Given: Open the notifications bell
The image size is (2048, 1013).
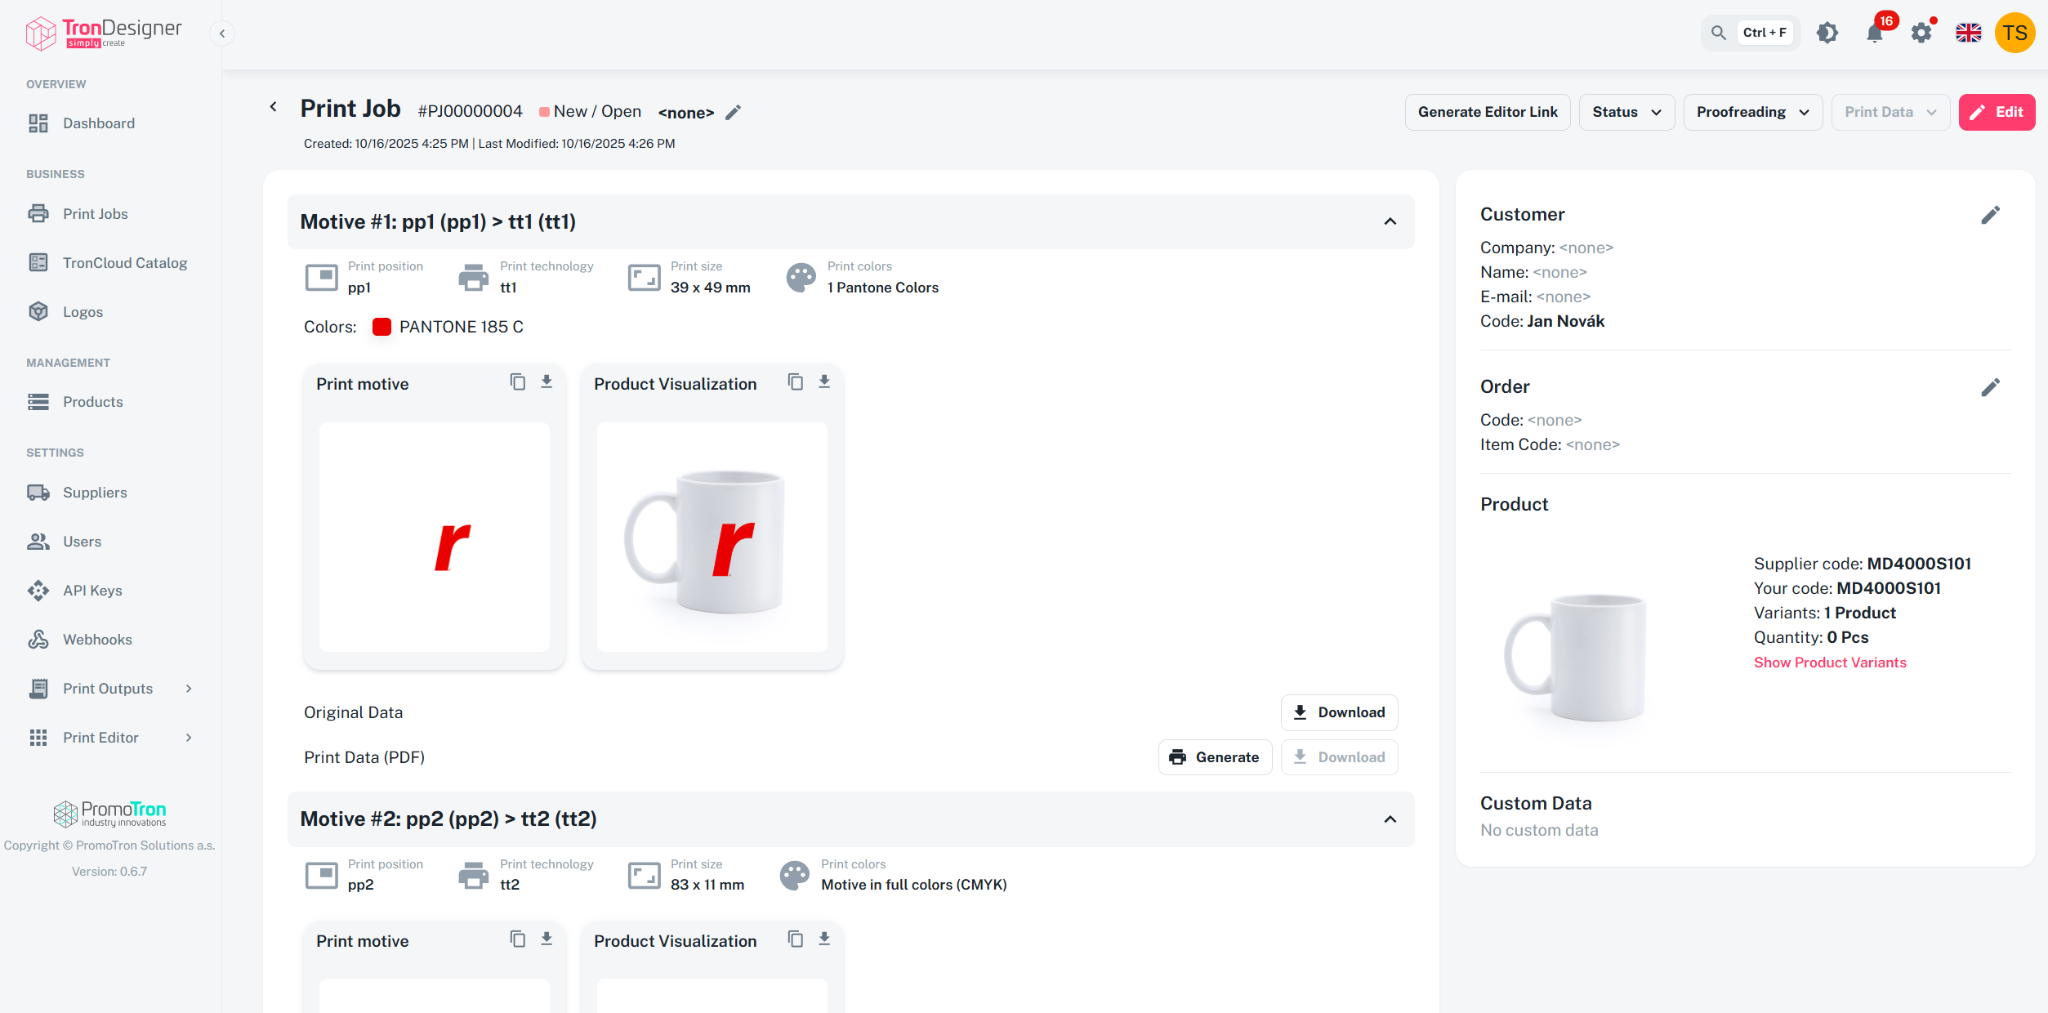Looking at the screenshot, I should click(x=1875, y=33).
